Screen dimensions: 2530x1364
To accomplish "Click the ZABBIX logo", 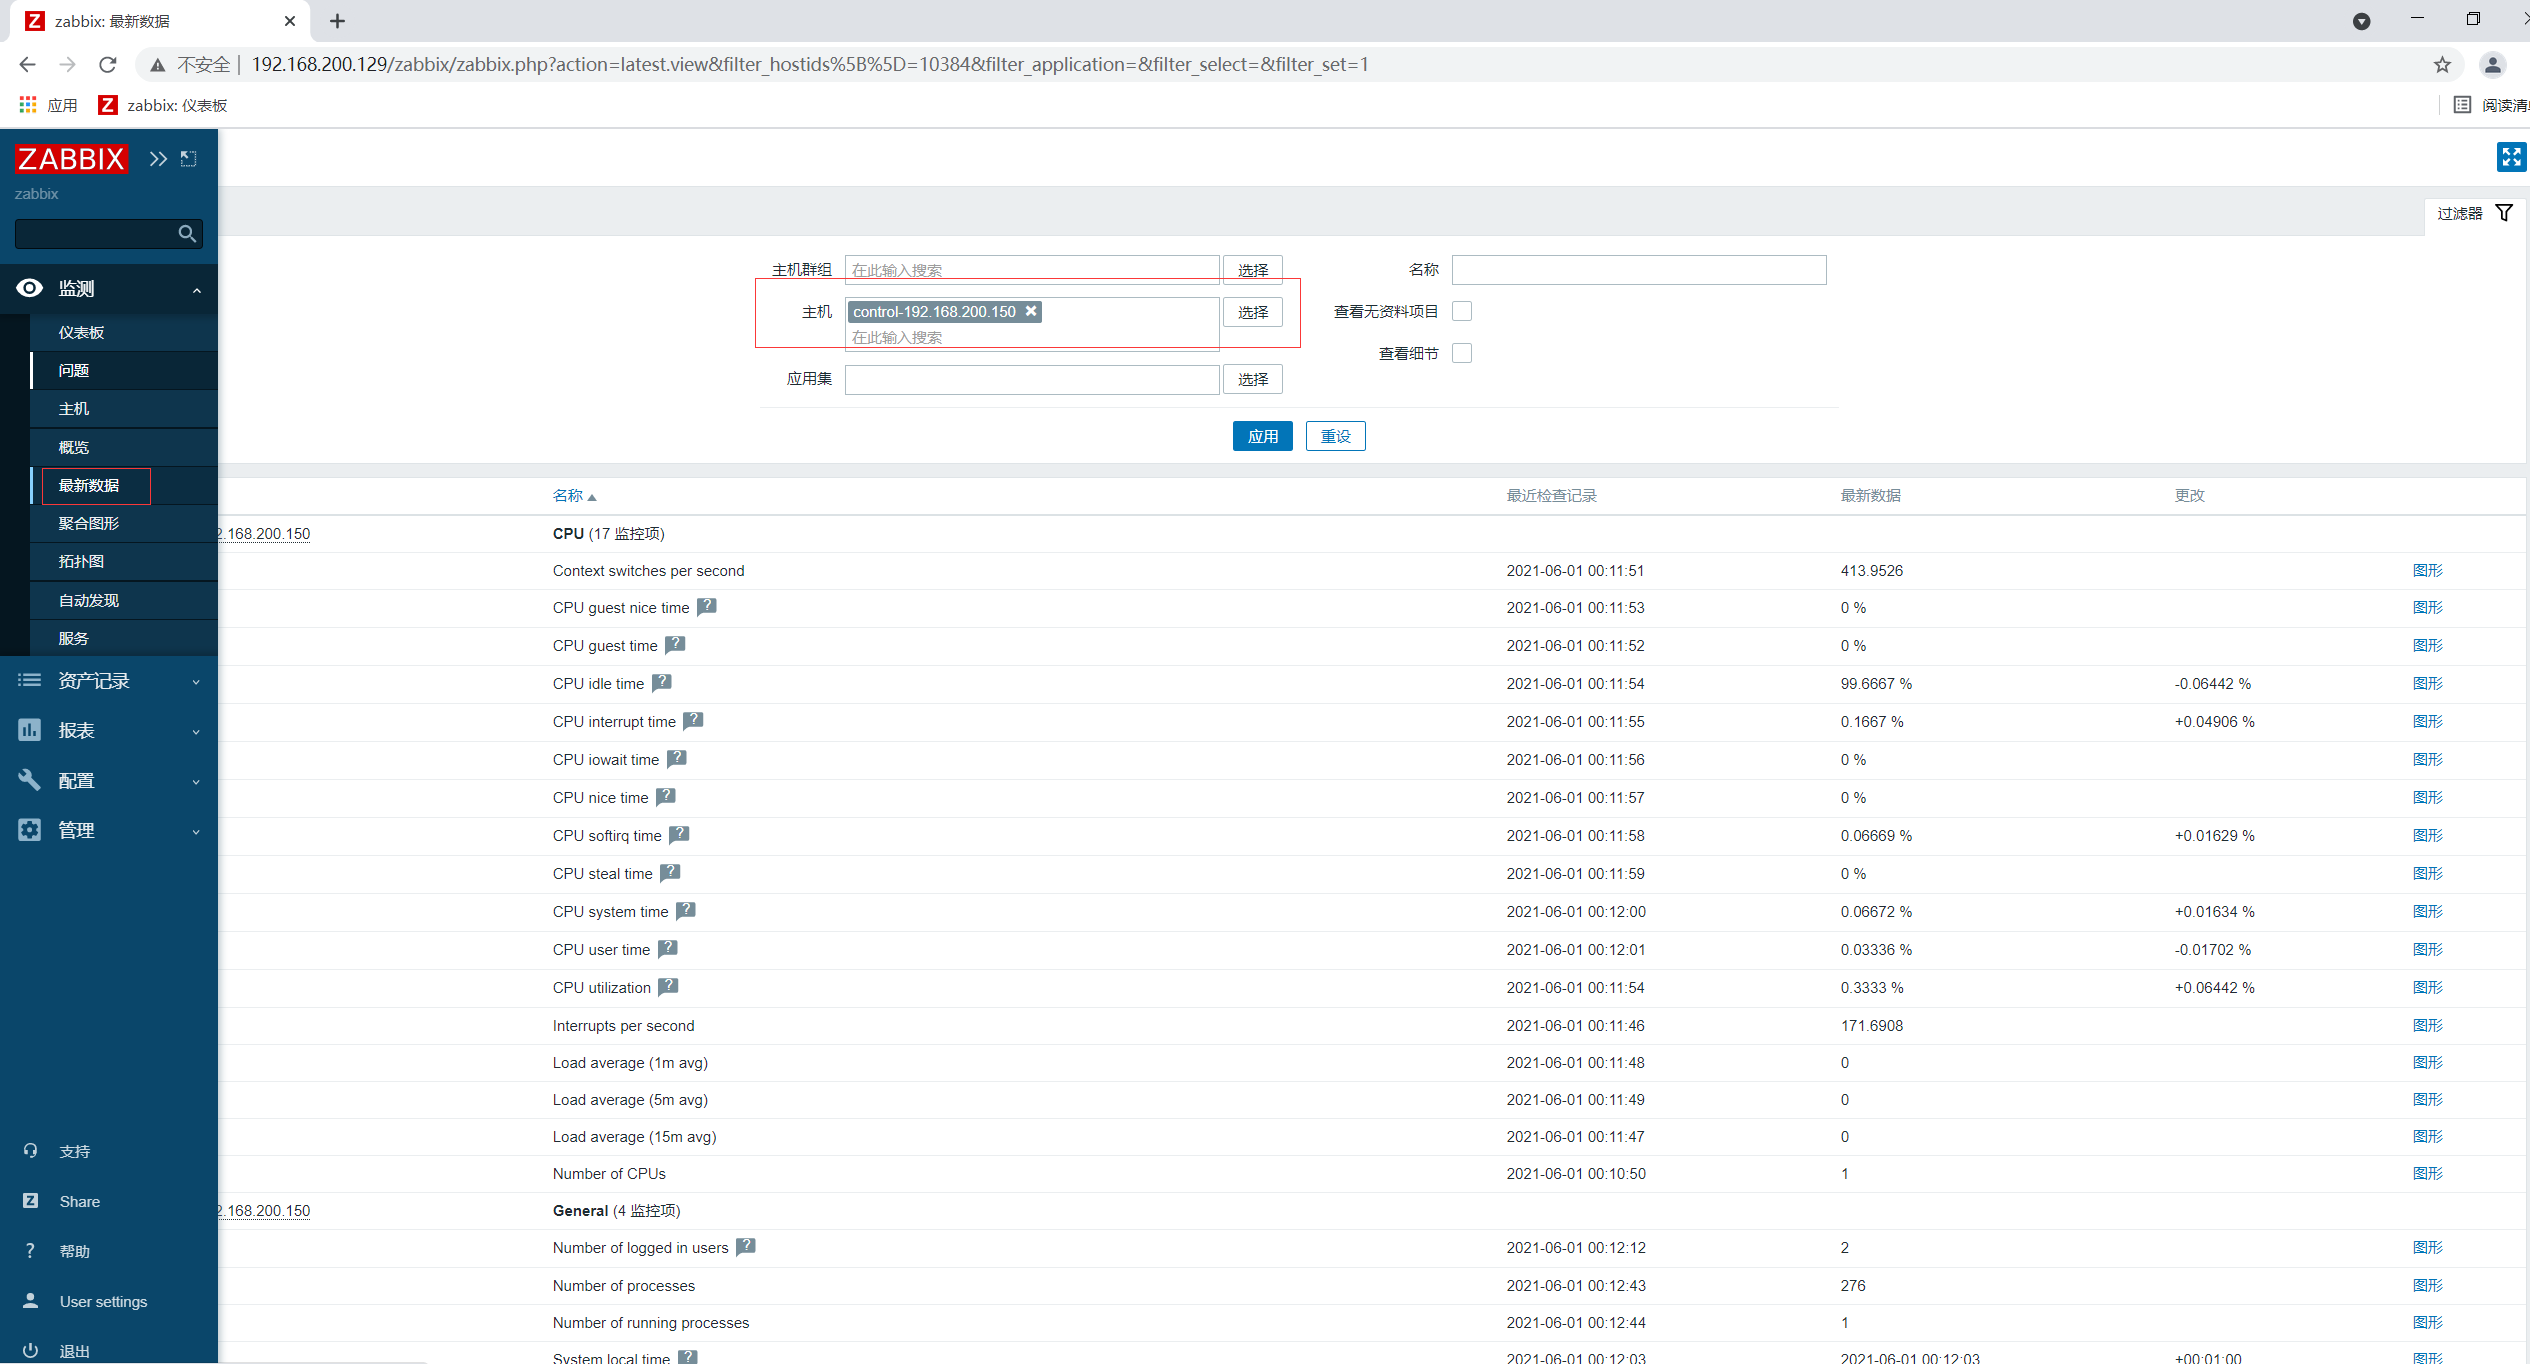I will click(x=71, y=159).
